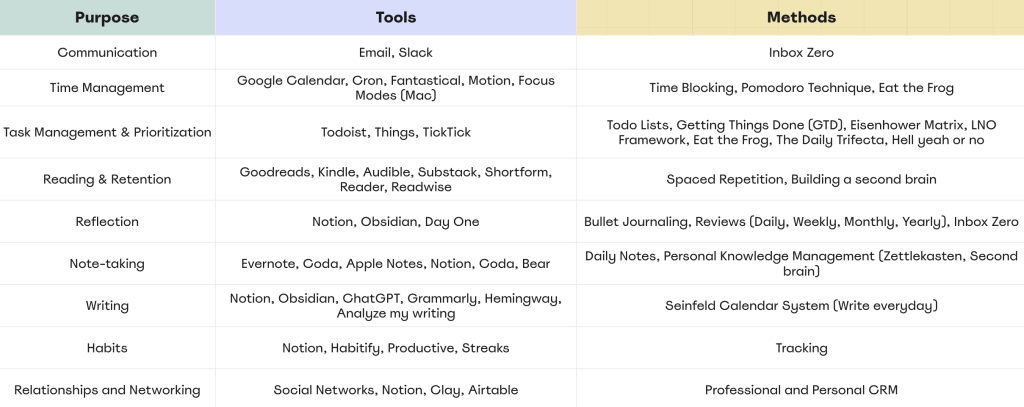Select the Tools column header
The height and width of the screenshot is (407, 1024).
point(396,18)
